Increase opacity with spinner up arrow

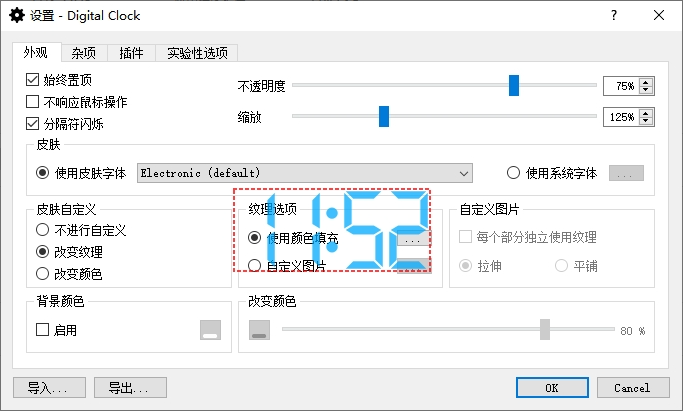coord(645,82)
